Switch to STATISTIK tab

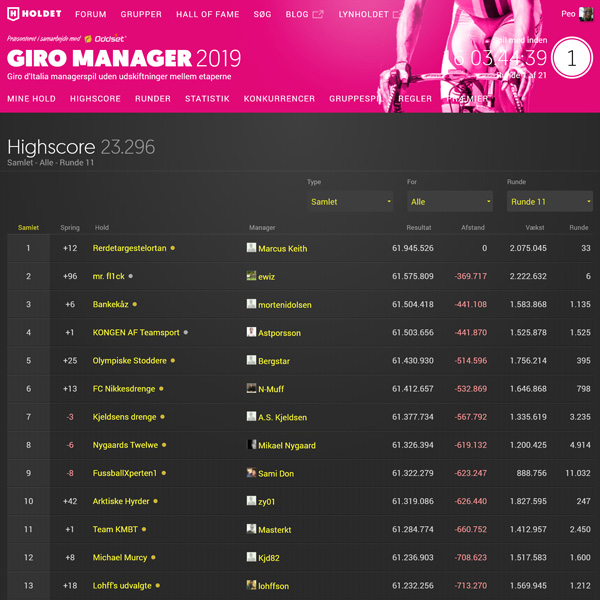pos(207,99)
